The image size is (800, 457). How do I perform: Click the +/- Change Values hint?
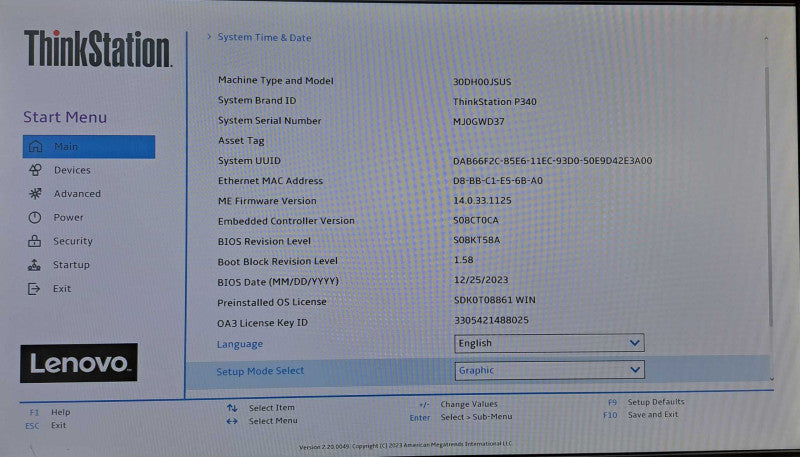point(458,404)
